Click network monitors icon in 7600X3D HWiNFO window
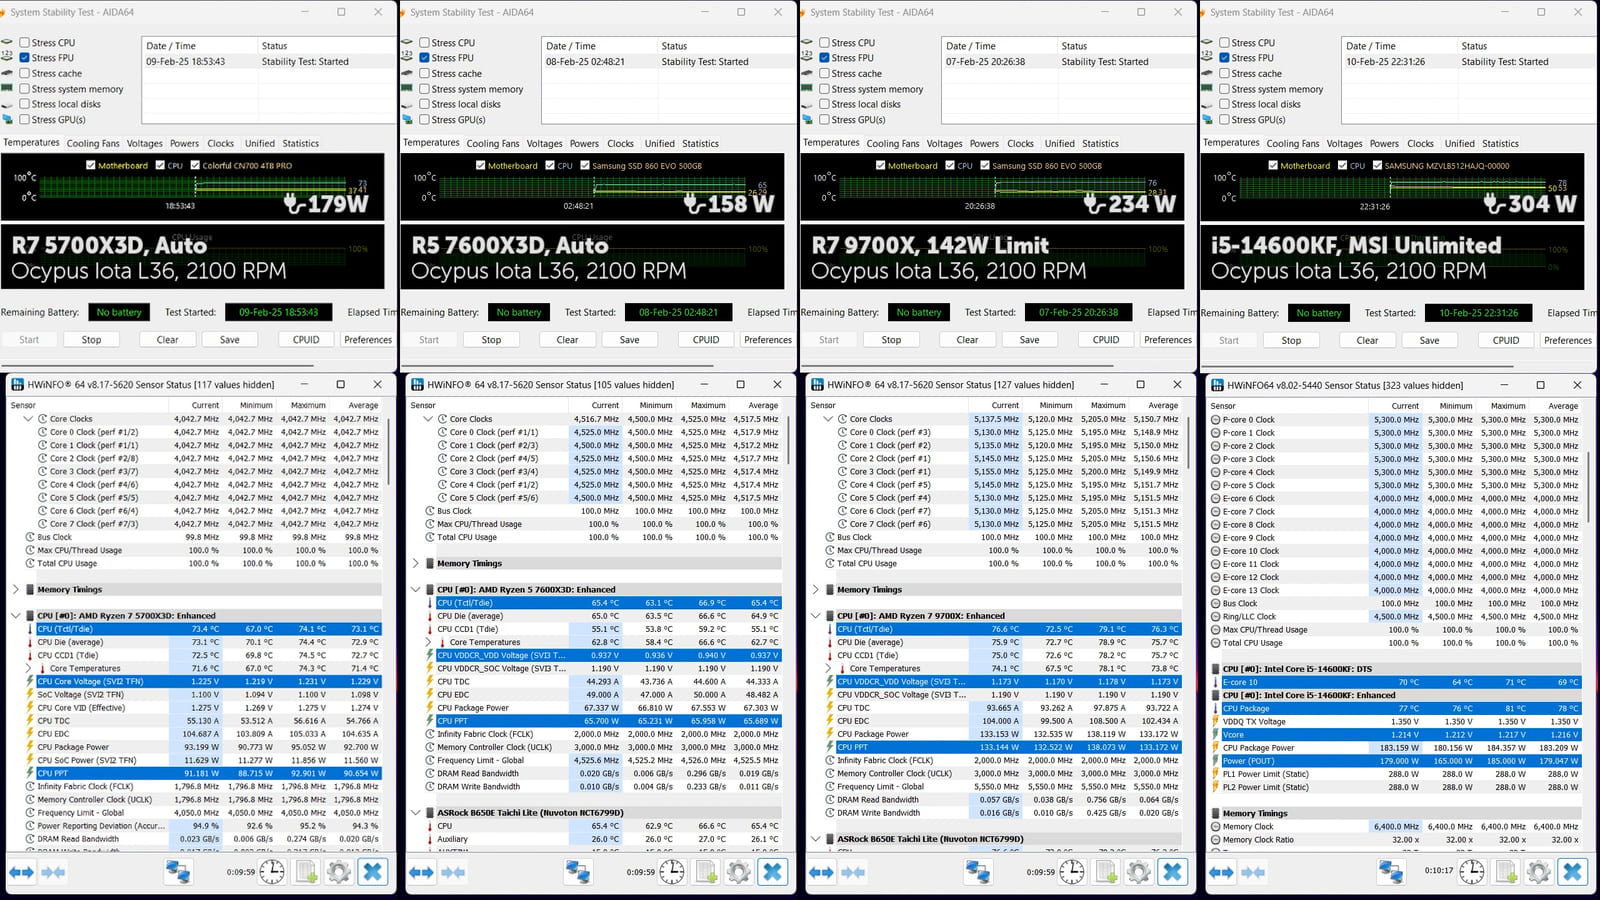The height and width of the screenshot is (900, 1600). 578,872
